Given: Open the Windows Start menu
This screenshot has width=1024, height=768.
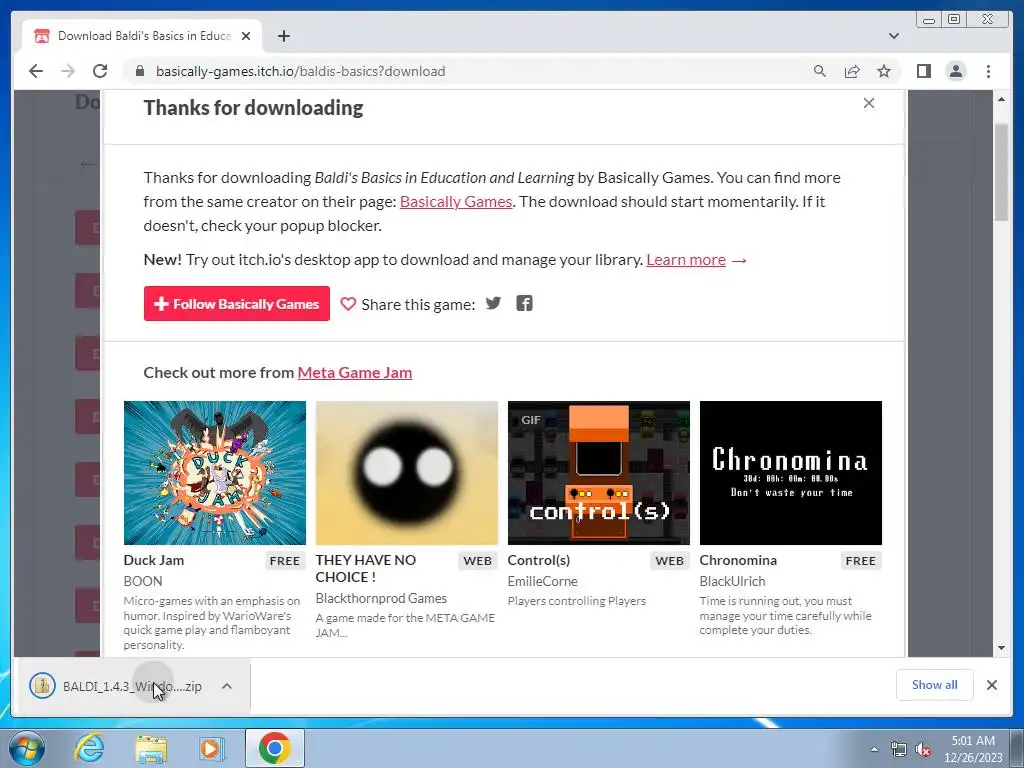Looking at the screenshot, I should coord(27,748).
